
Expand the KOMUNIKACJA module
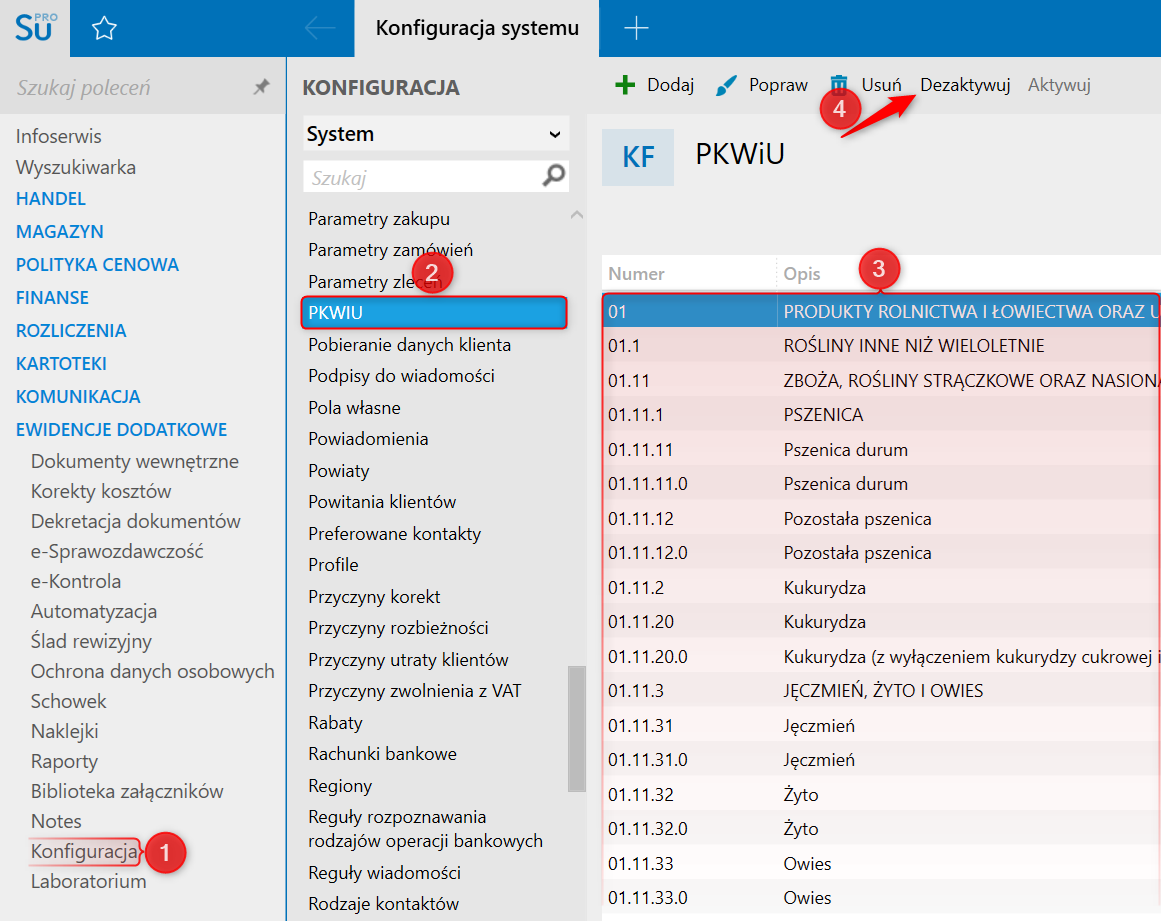(x=78, y=396)
